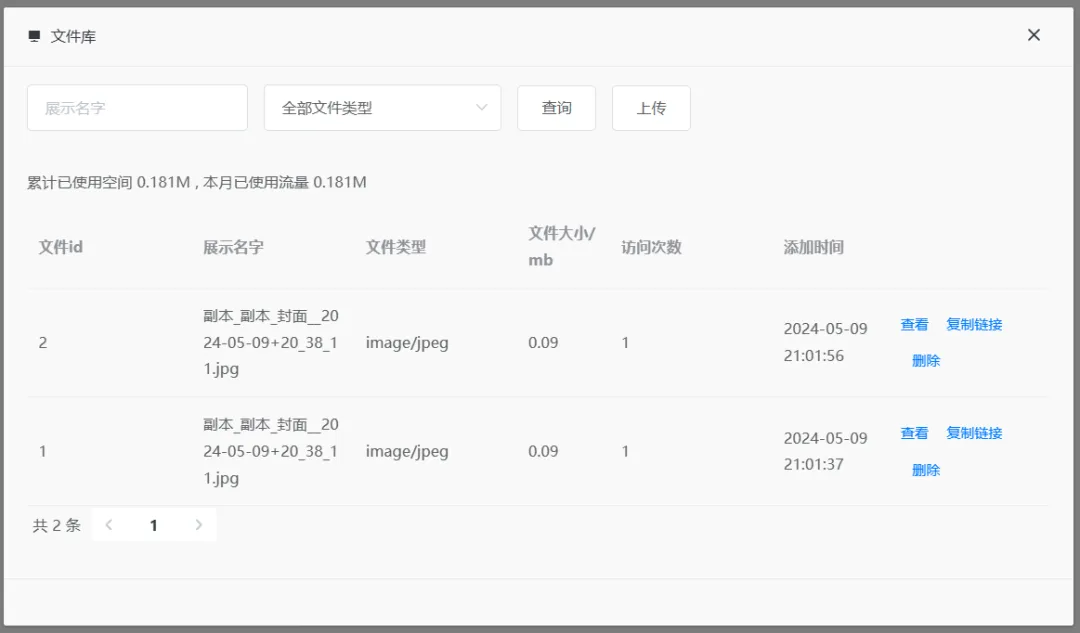View the file with id 2 via 查看

[x=914, y=324]
